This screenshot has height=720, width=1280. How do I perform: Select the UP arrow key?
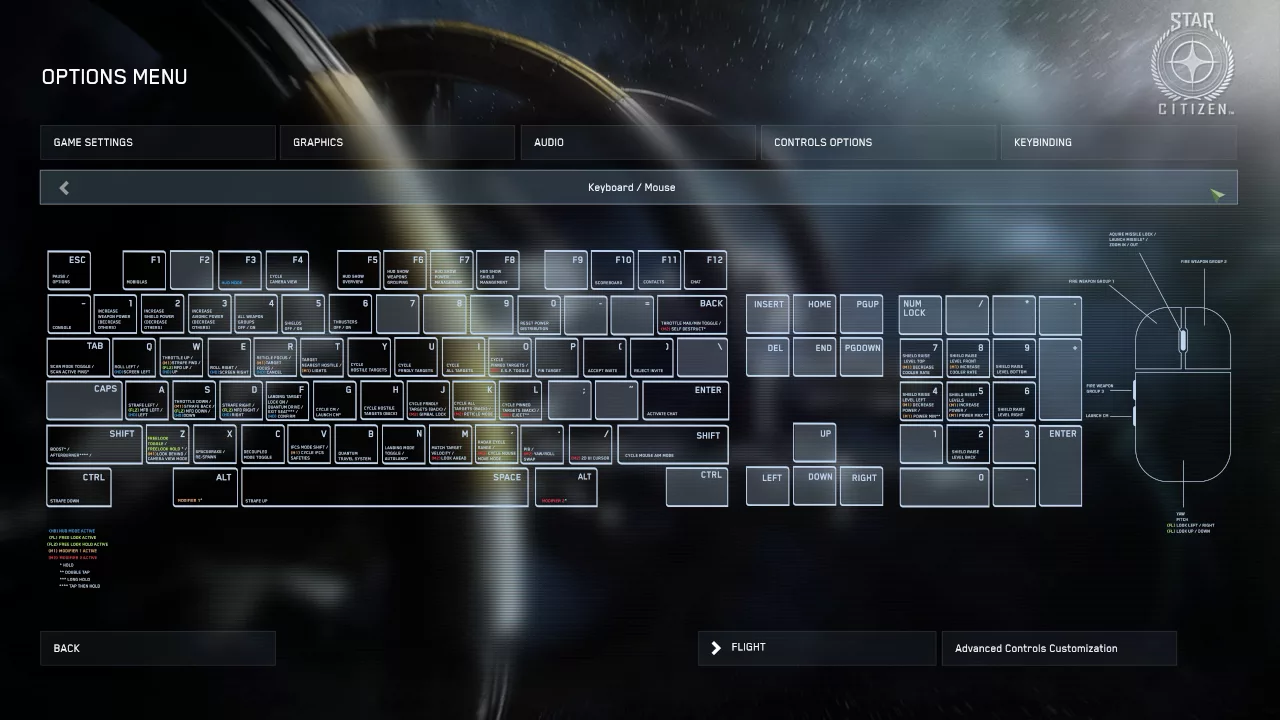815,444
